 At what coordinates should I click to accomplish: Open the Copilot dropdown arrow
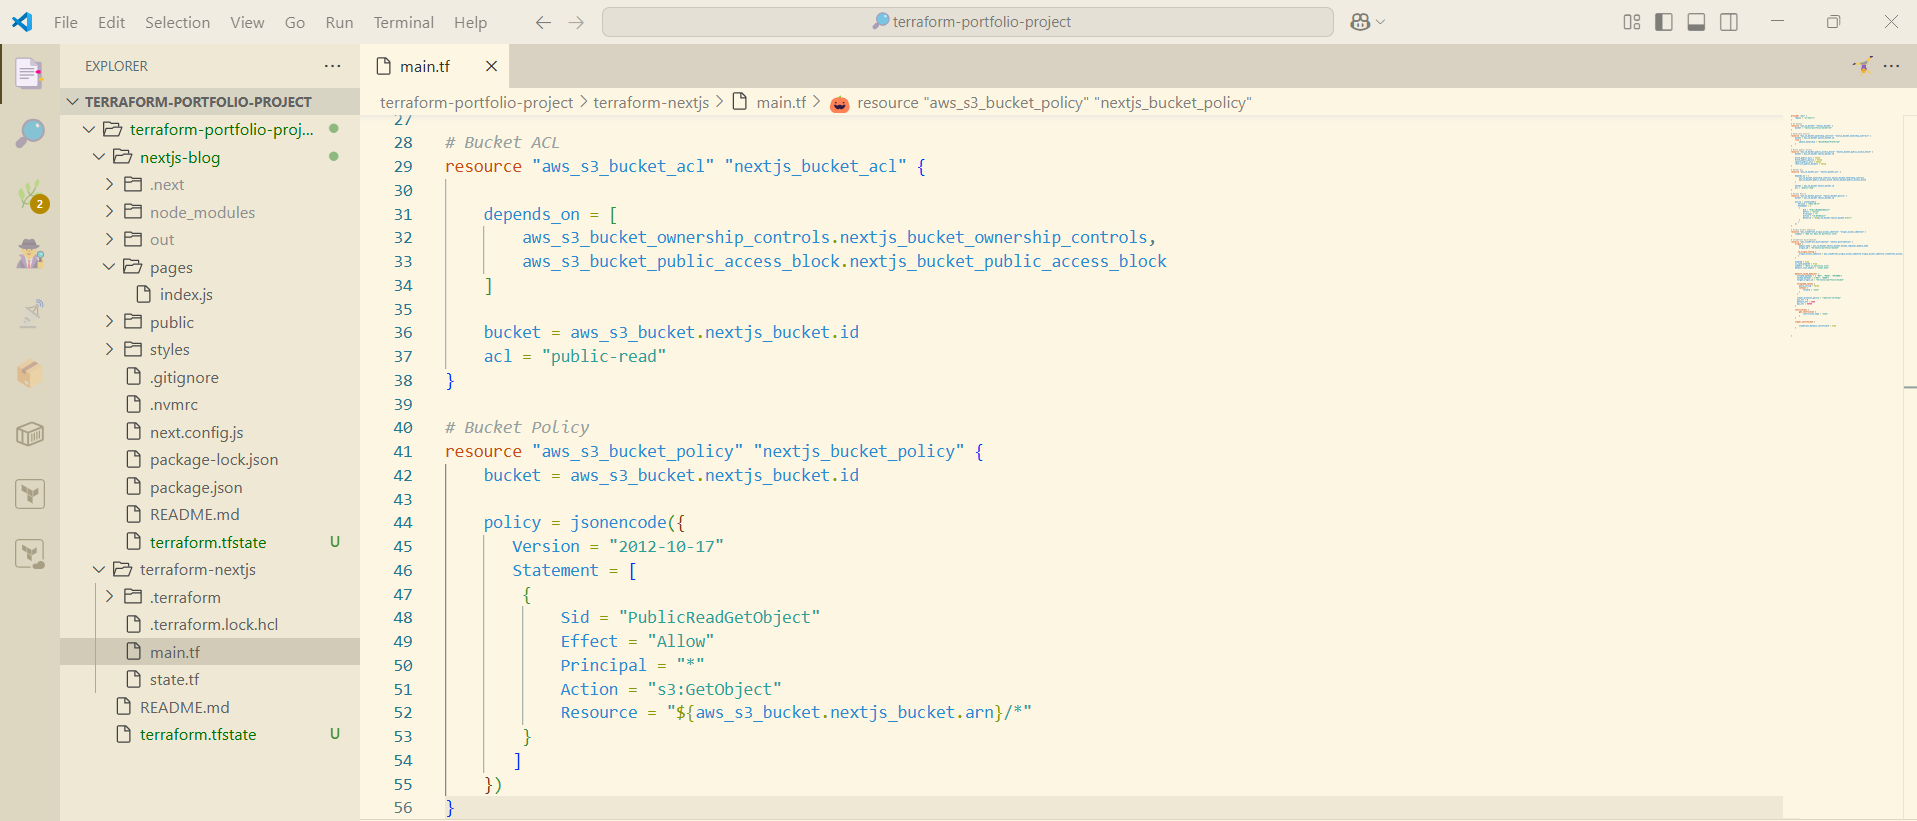tap(1381, 22)
